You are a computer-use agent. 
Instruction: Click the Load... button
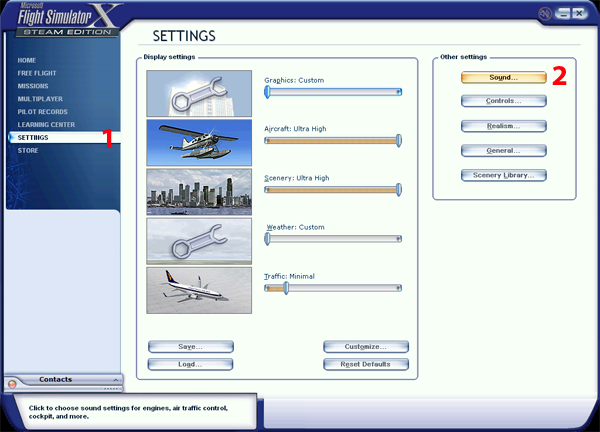(x=191, y=364)
